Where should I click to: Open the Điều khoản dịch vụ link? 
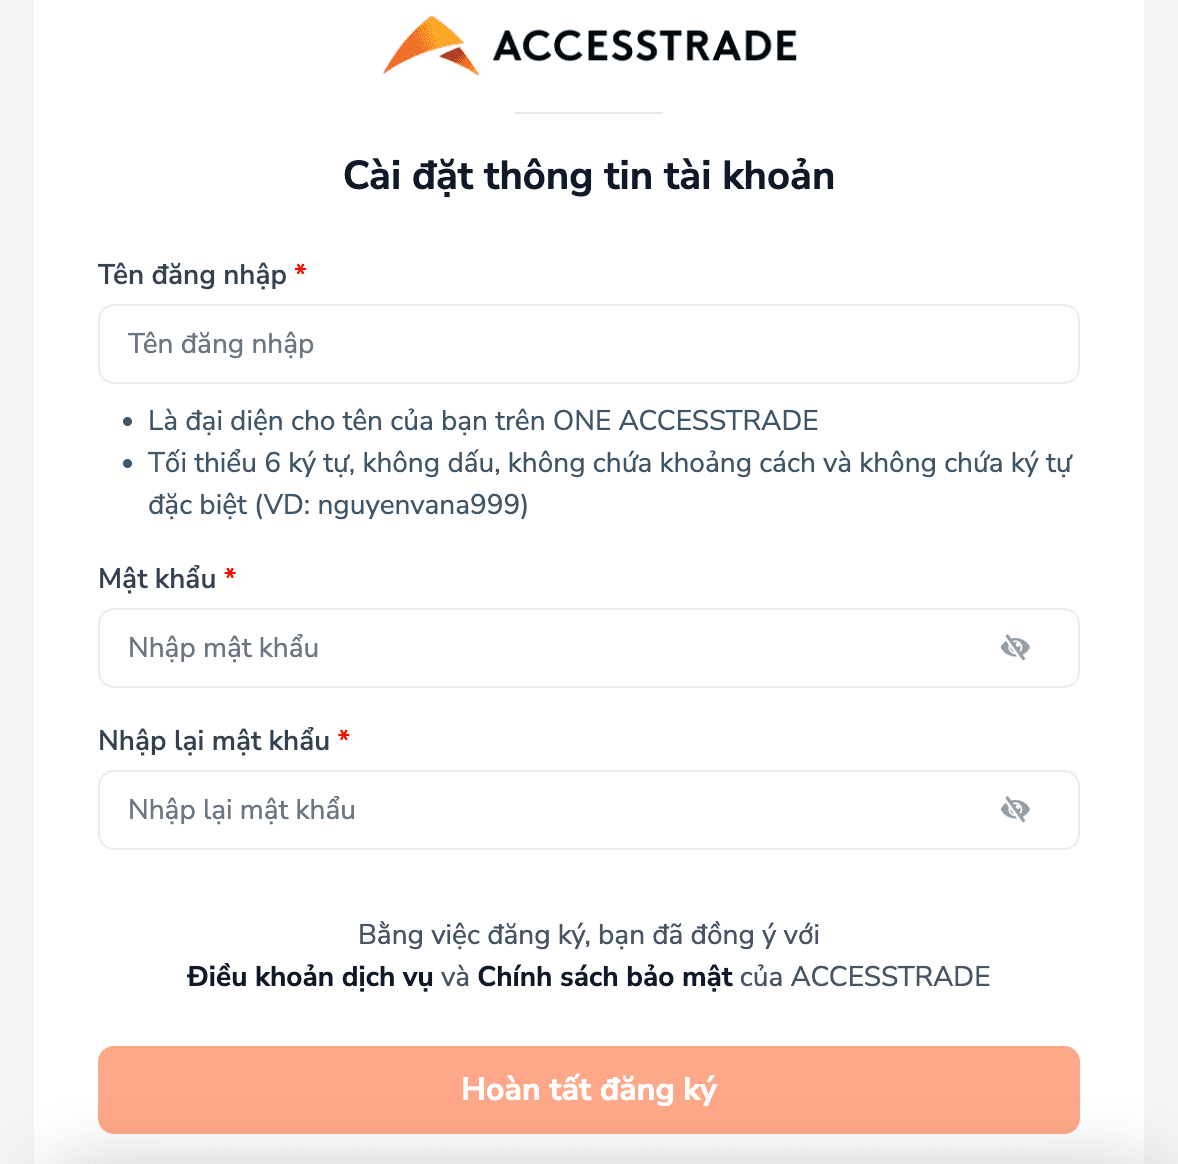pos(309,977)
